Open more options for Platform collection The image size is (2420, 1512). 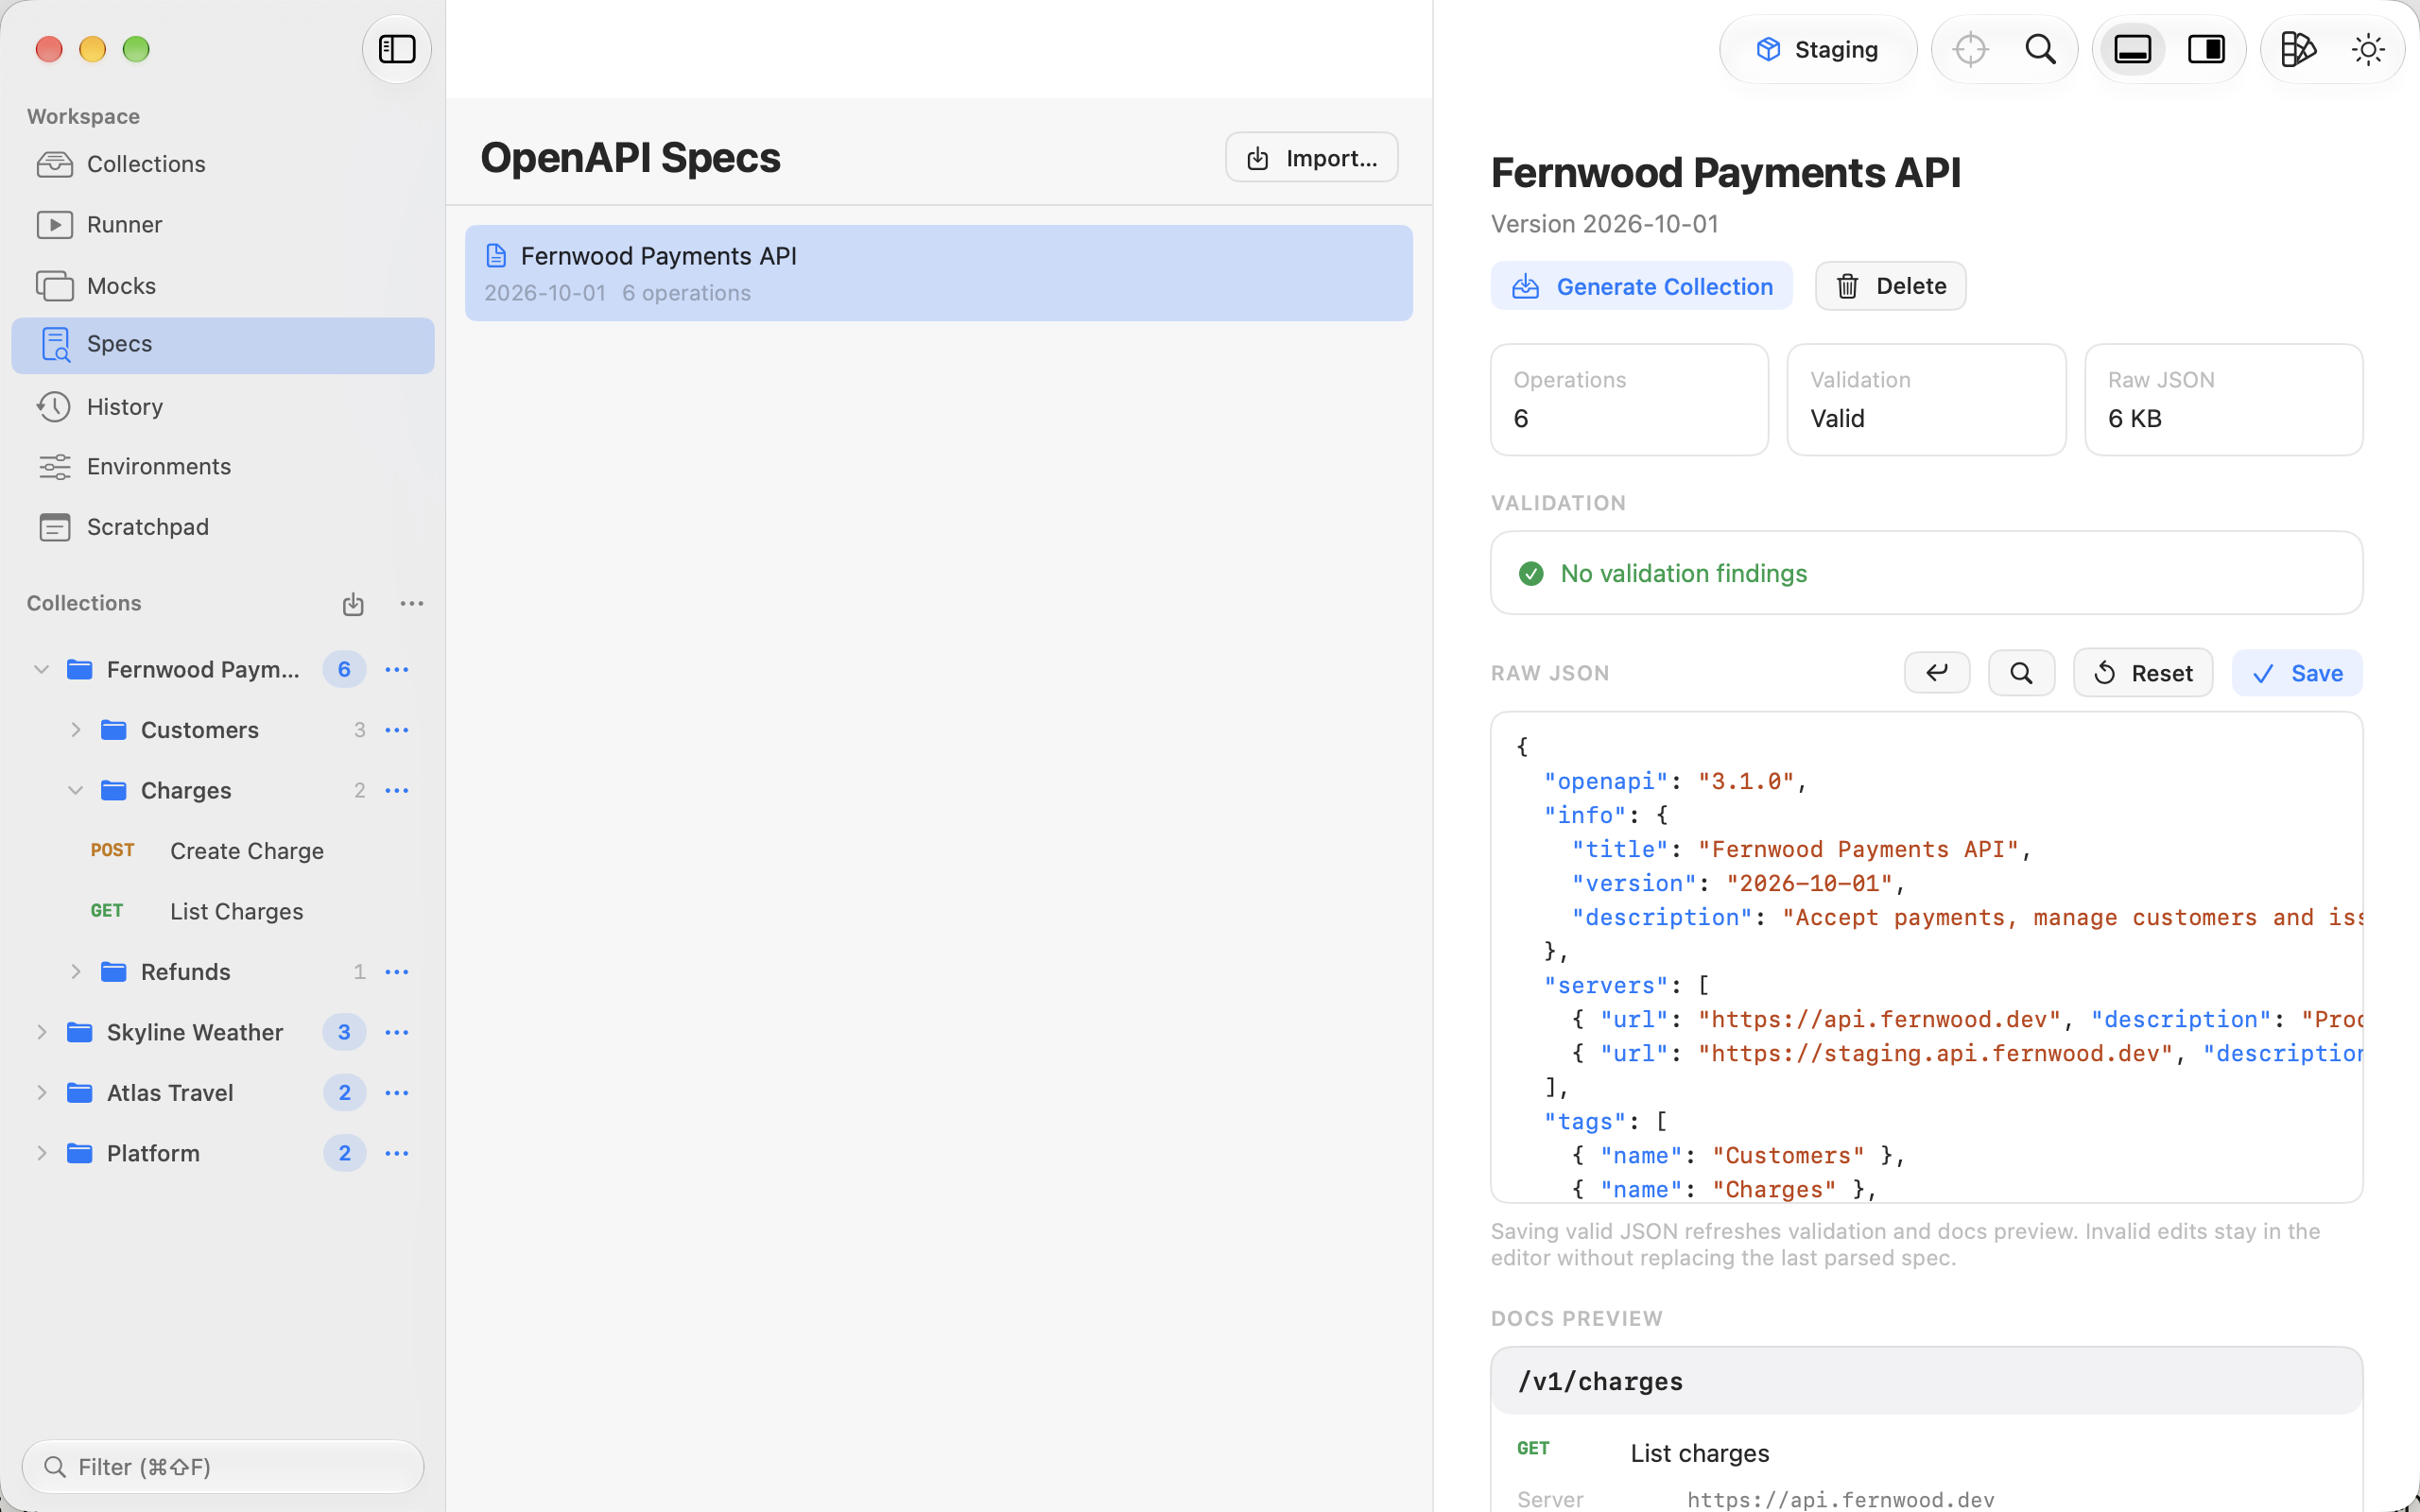[x=397, y=1153]
